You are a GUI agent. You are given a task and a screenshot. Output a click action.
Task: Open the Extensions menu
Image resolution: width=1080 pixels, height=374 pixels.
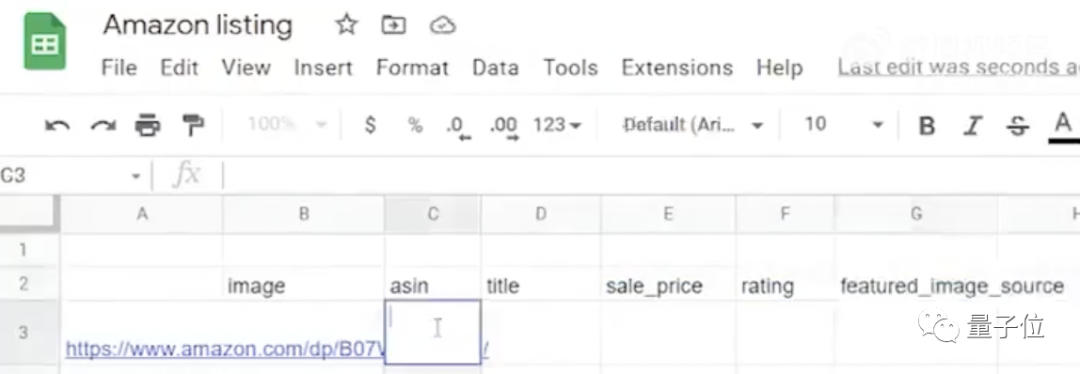[677, 67]
